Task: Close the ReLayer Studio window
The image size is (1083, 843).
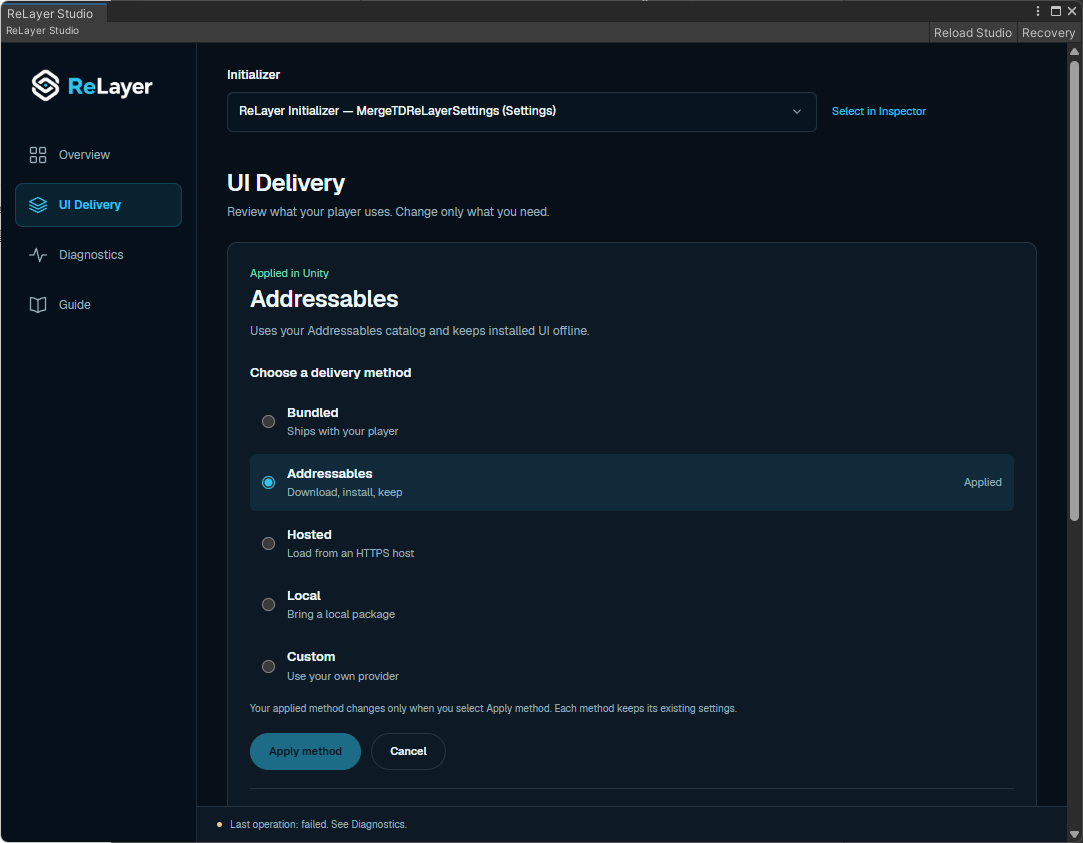Action: 1072,11
